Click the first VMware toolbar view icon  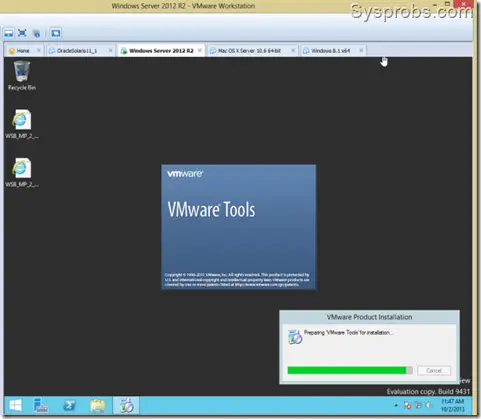click(8, 33)
